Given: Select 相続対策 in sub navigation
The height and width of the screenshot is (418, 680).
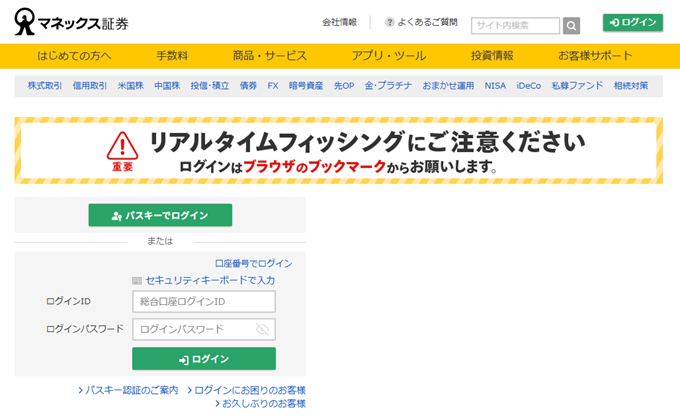Looking at the screenshot, I should click(631, 86).
